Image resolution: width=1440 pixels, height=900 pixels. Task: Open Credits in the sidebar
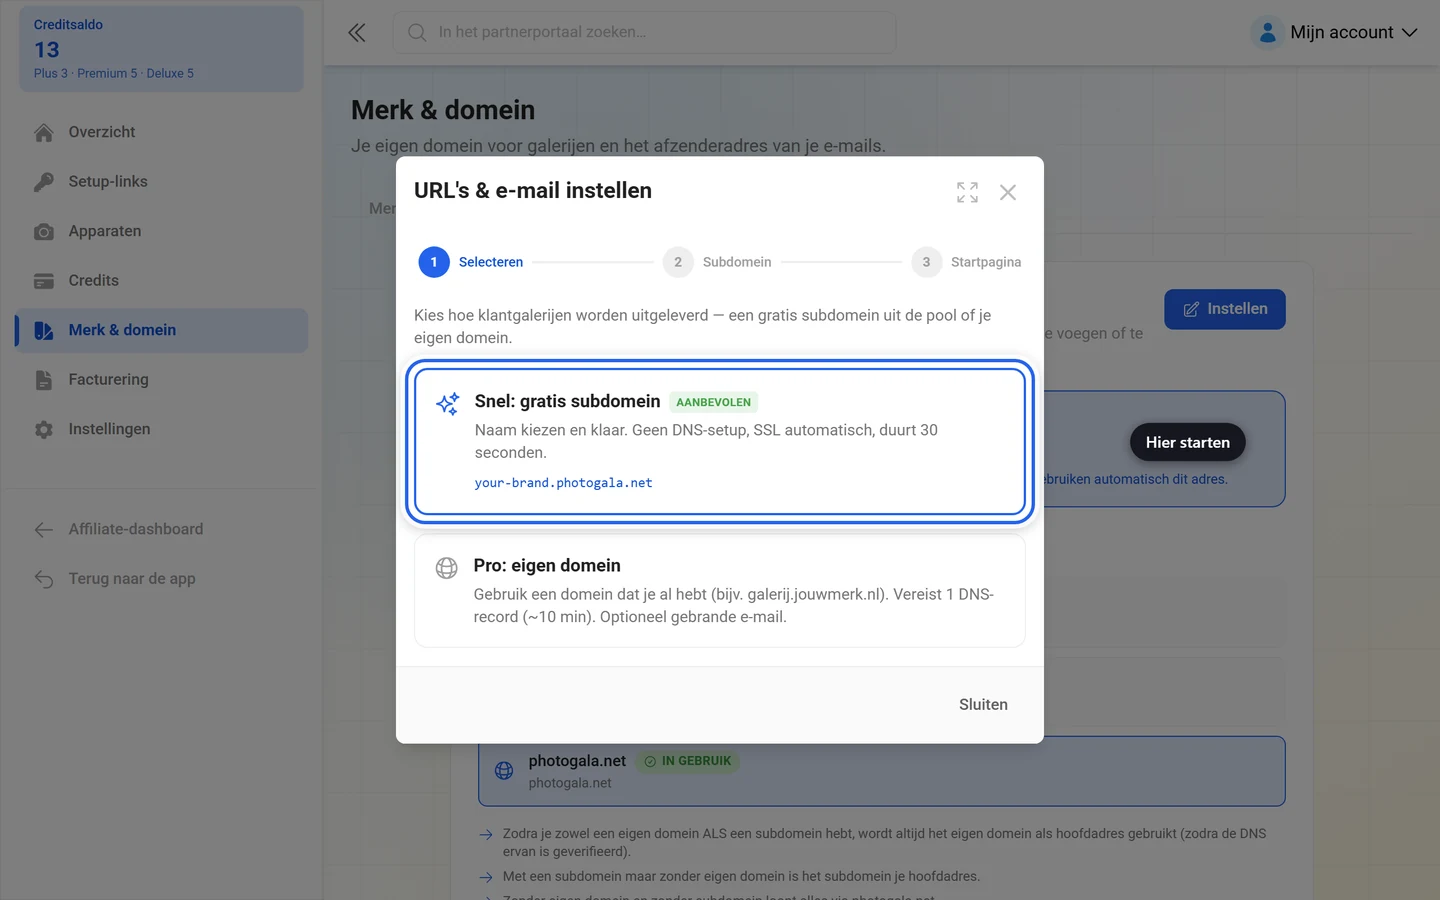pyautogui.click(x=162, y=281)
